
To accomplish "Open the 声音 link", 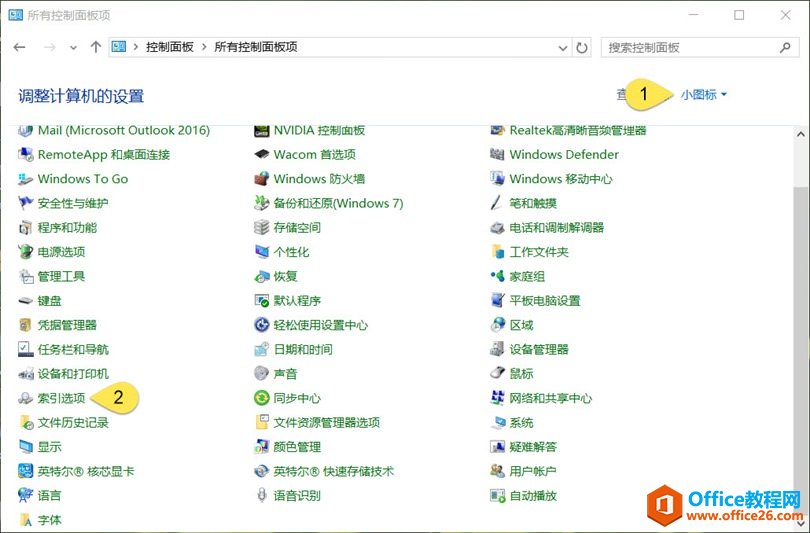I will click(x=285, y=373).
